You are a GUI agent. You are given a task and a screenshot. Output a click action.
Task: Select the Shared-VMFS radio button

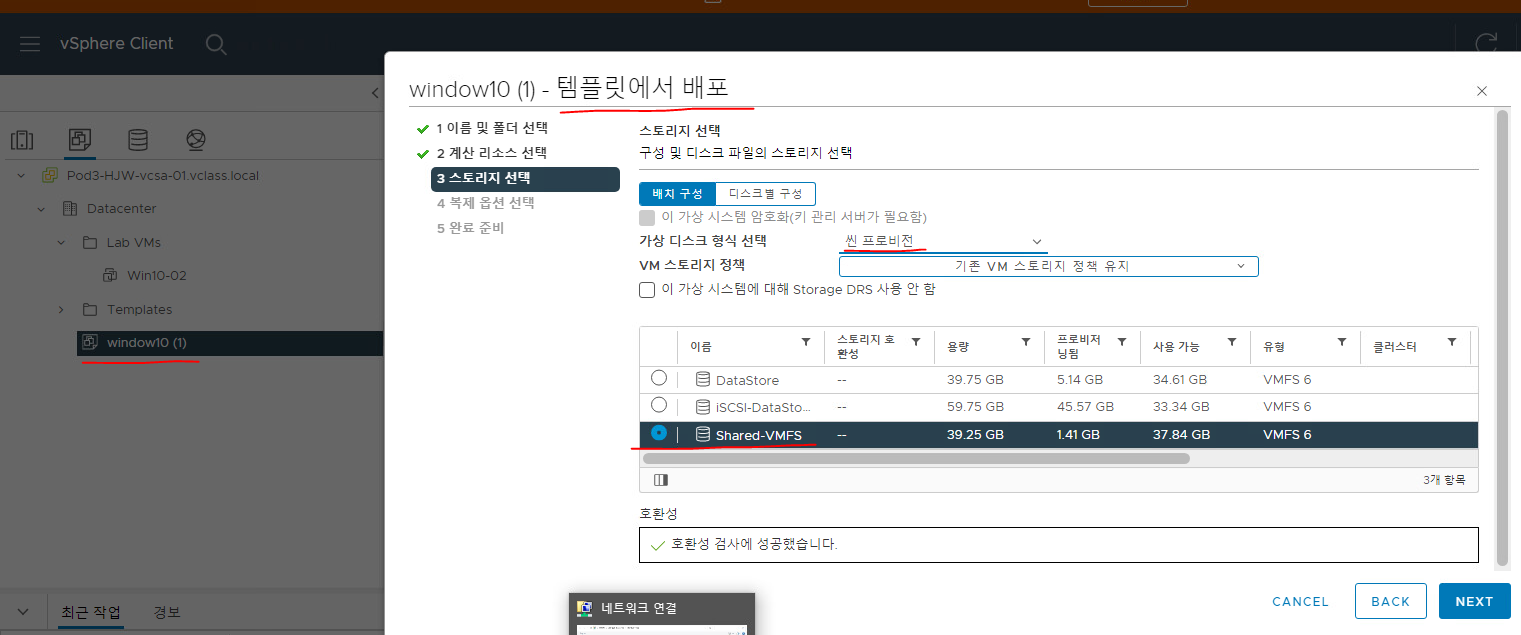658,433
